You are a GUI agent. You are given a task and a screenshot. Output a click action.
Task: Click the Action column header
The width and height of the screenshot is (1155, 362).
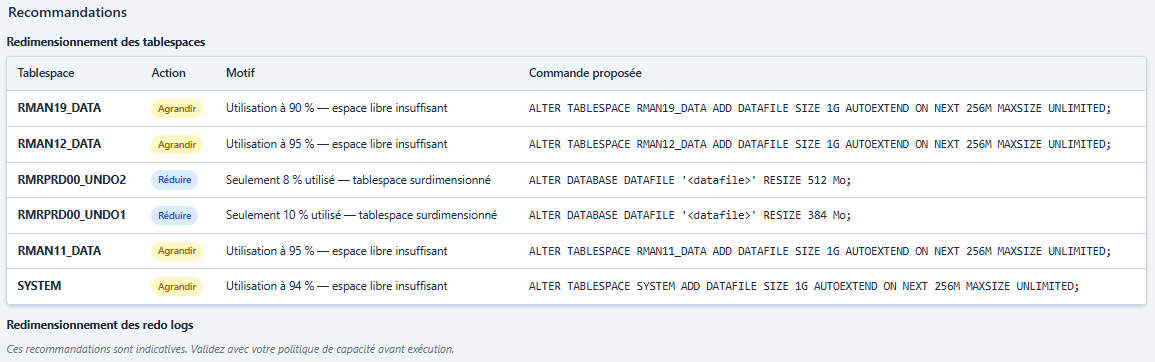pyautogui.click(x=169, y=74)
